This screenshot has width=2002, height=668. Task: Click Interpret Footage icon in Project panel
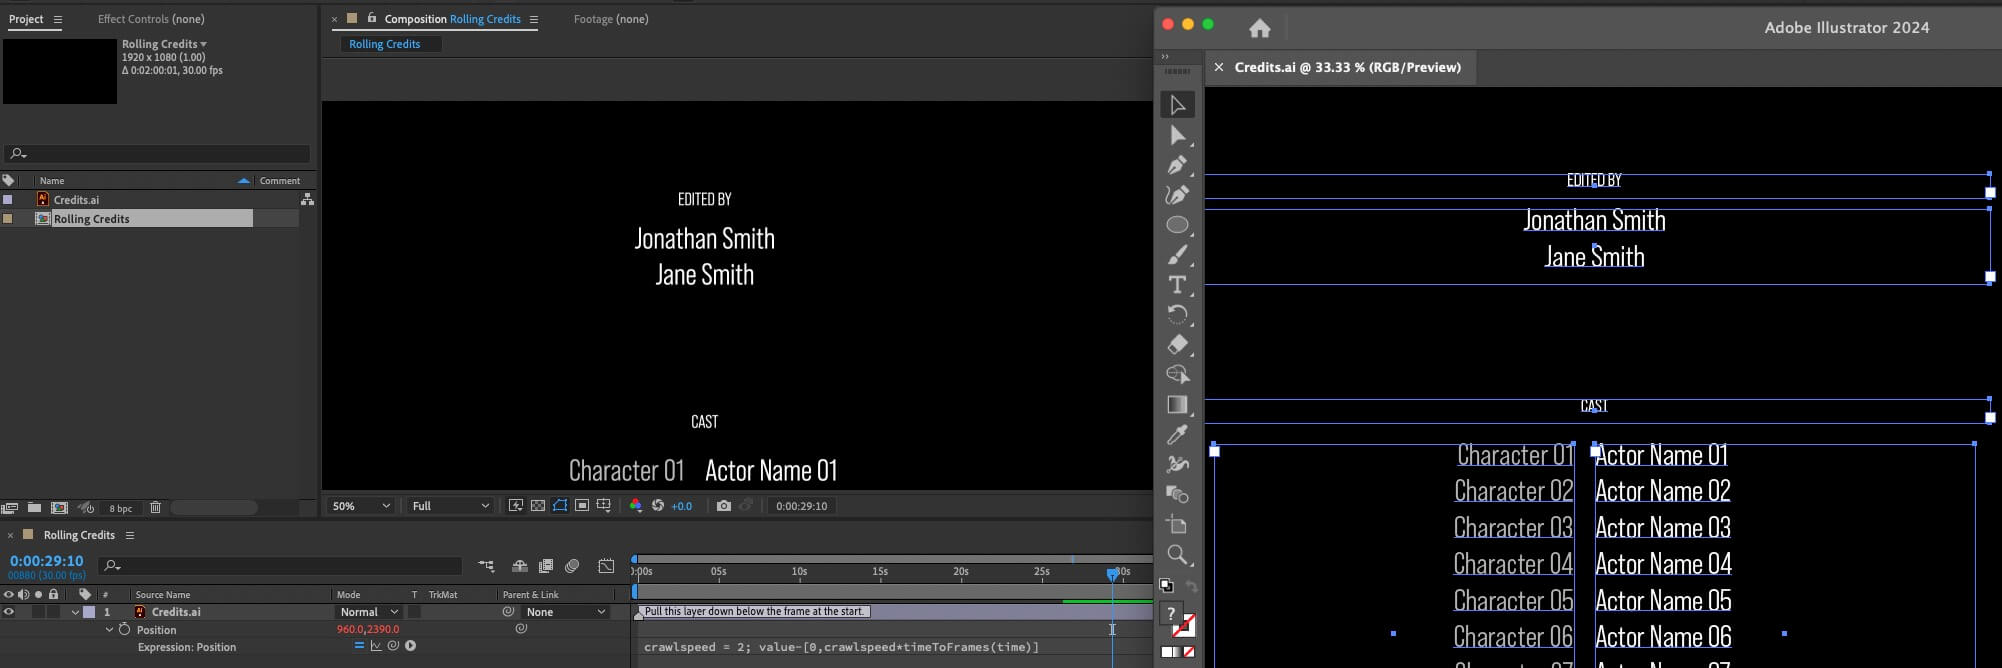[11, 508]
